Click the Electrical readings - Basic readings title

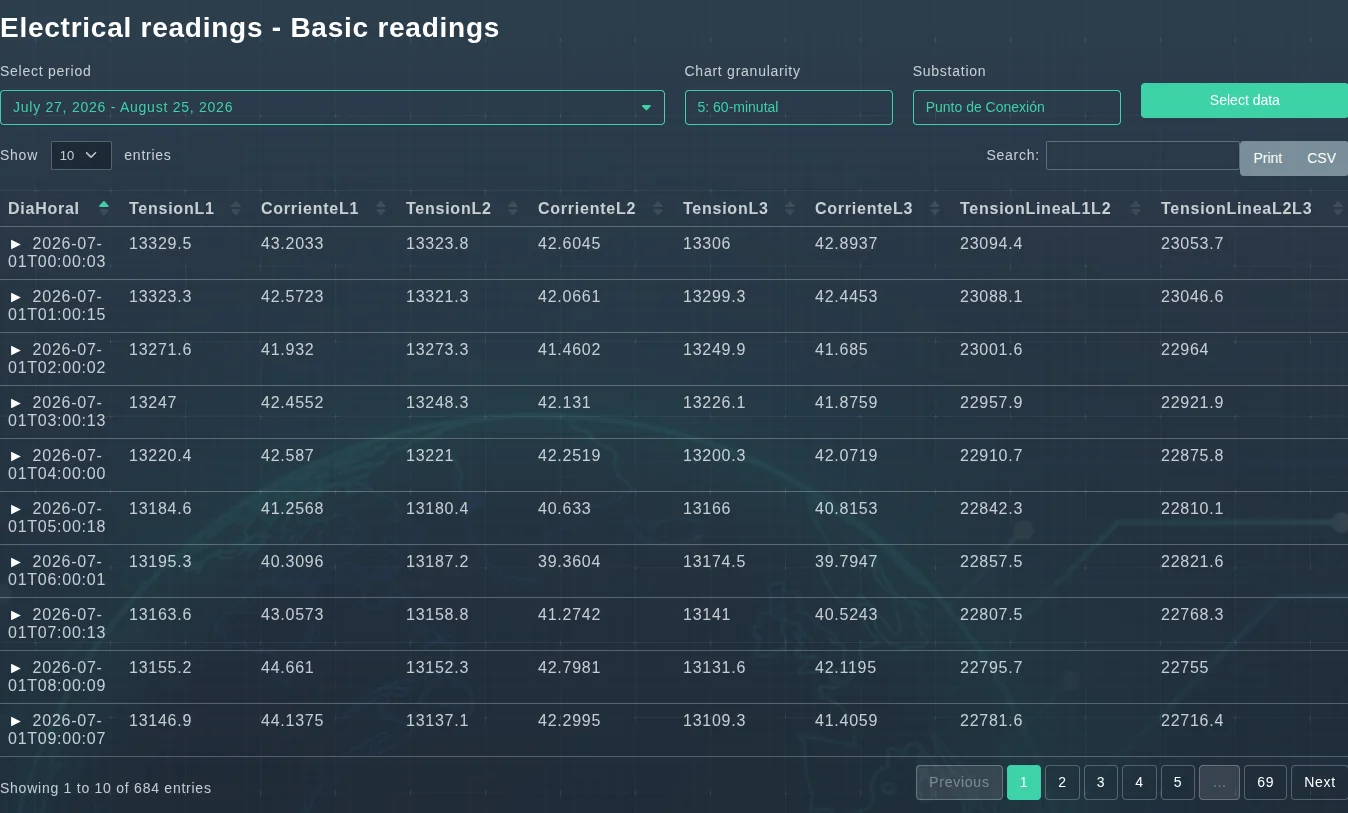tap(250, 28)
